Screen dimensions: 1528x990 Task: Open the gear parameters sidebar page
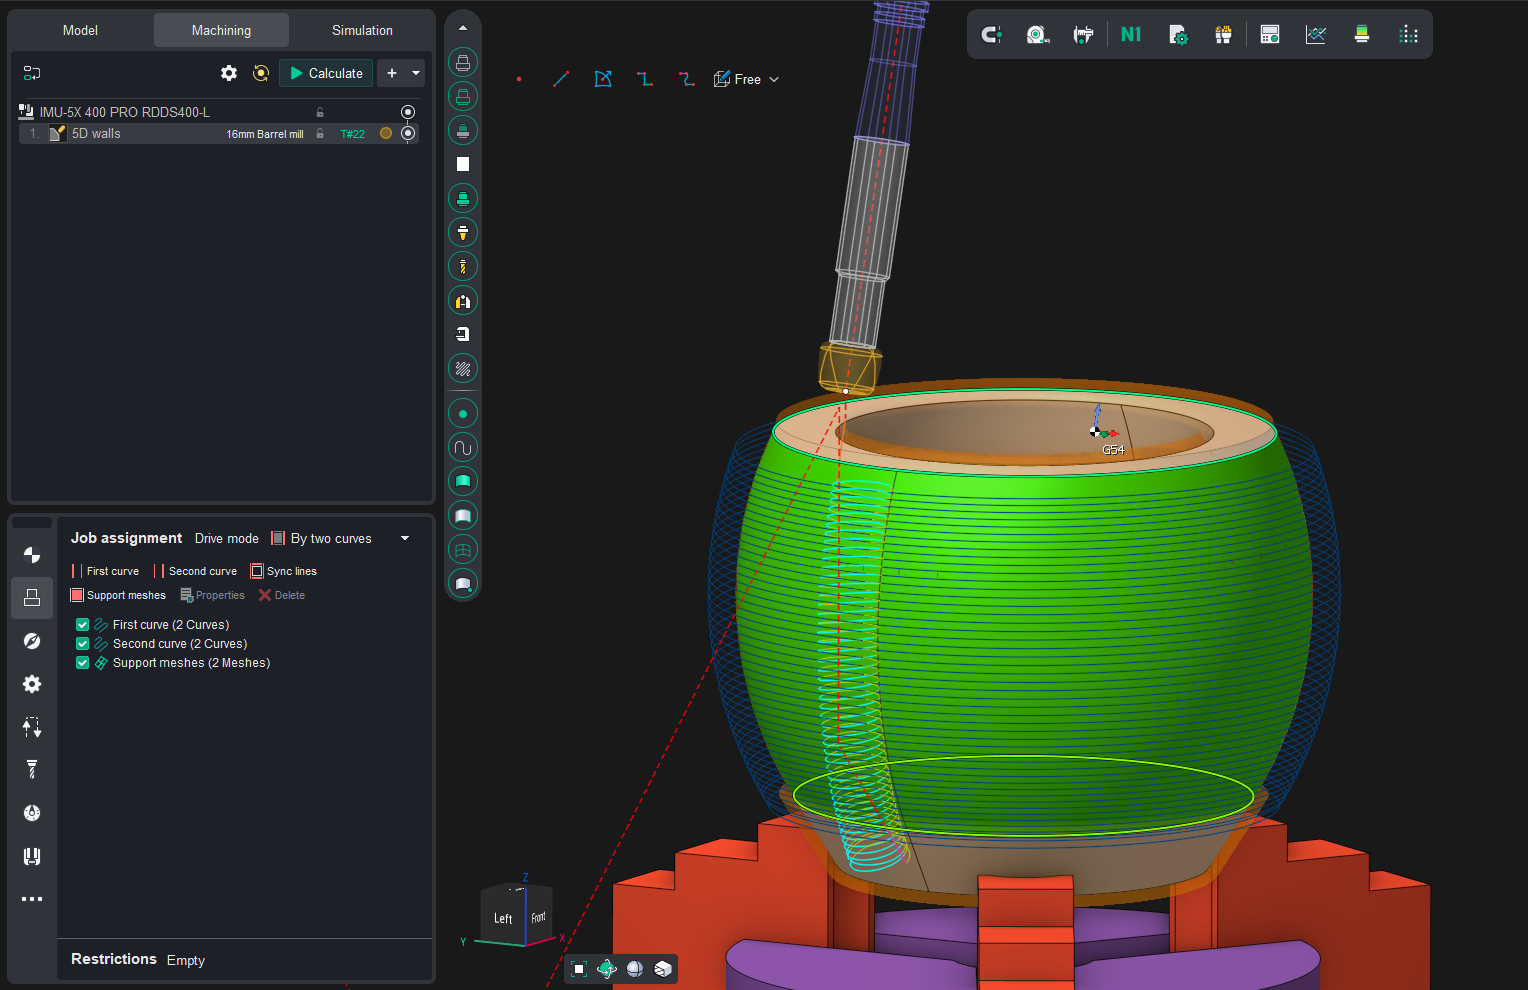(x=32, y=684)
